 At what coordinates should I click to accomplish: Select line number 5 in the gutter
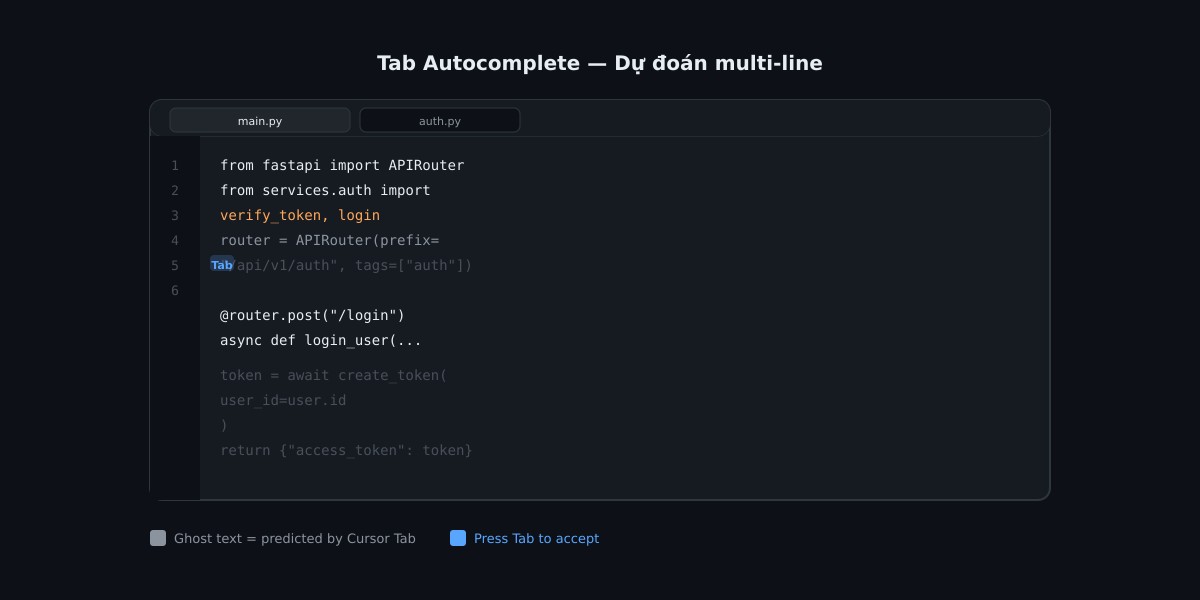[175, 265]
